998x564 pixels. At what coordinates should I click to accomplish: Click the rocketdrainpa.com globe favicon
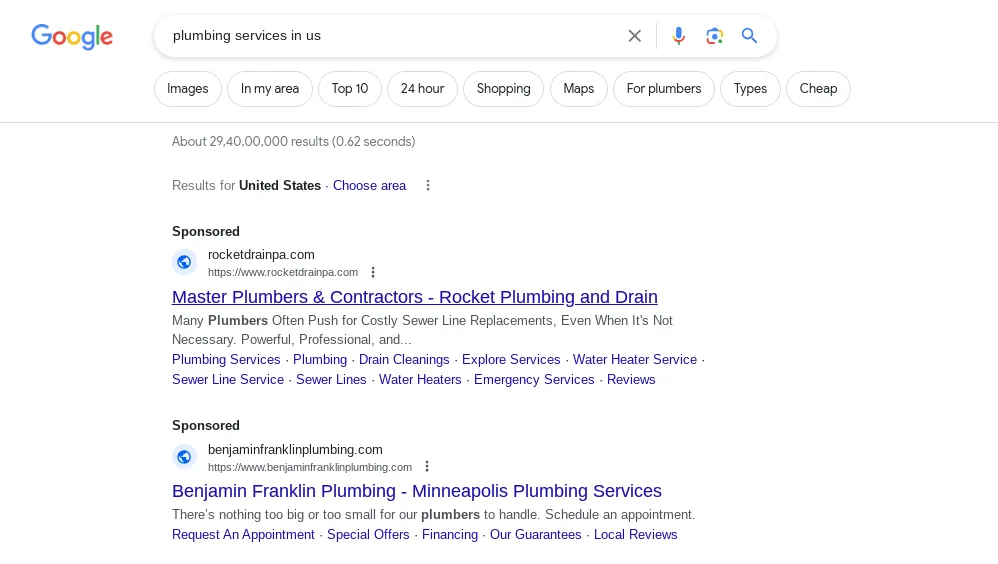click(x=184, y=262)
